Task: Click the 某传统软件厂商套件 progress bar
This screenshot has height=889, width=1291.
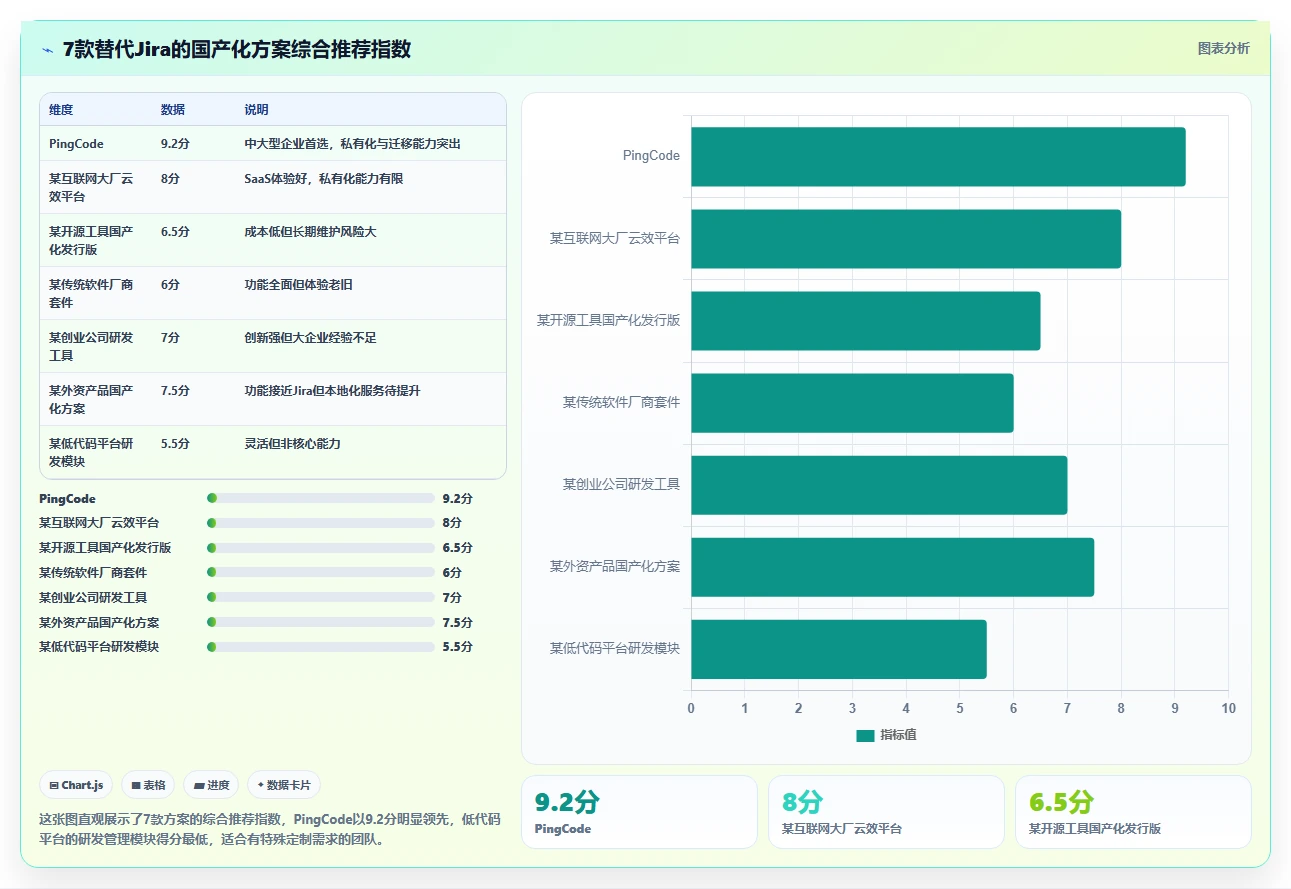Action: click(320, 573)
